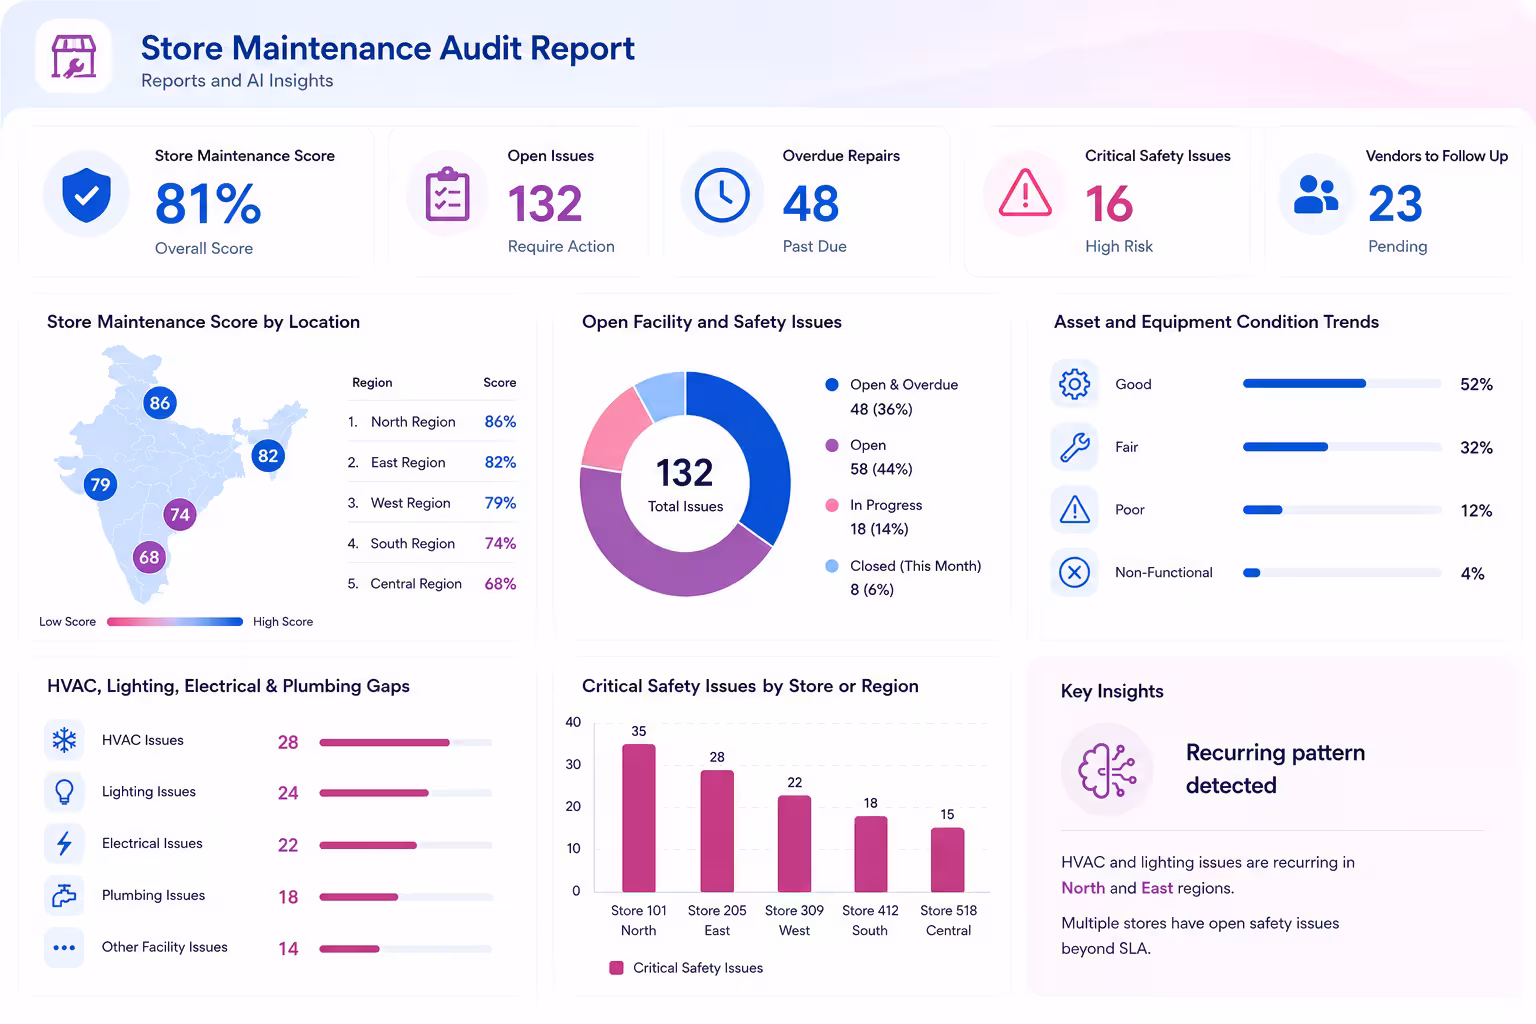Select the Central Region 68% row
This screenshot has height=1024, width=1536.
pyautogui.click(x=432, y=584)
